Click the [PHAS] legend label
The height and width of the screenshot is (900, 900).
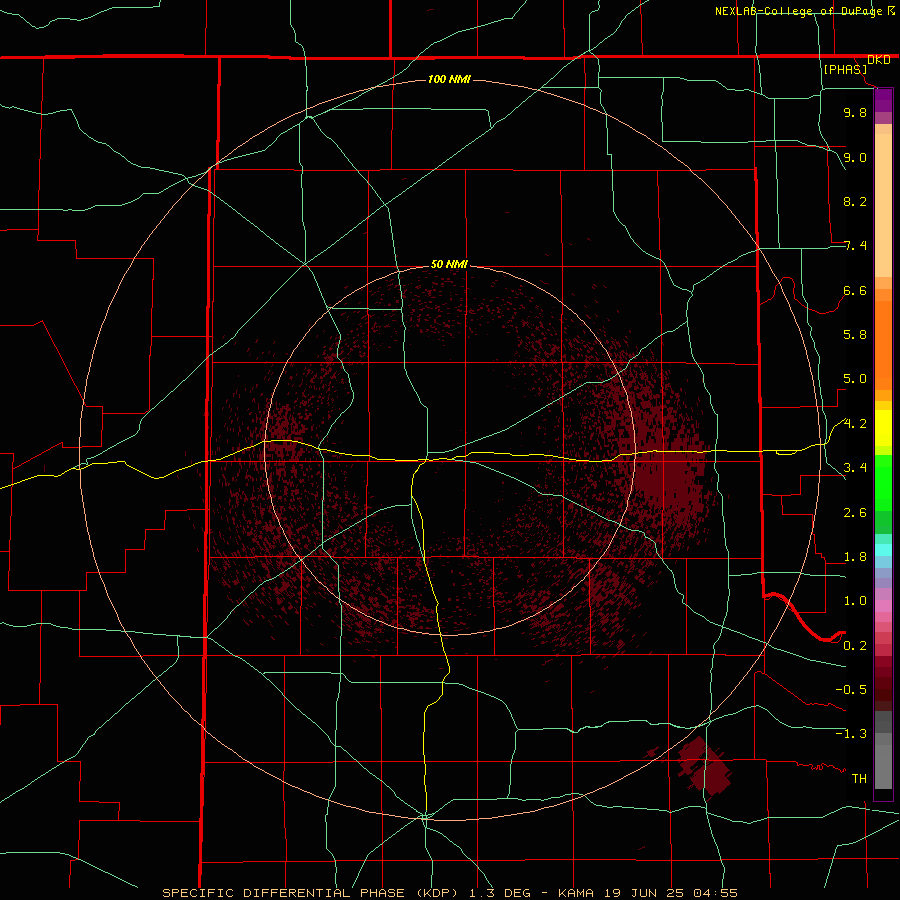pyautogui.click(x=845, y=70)
